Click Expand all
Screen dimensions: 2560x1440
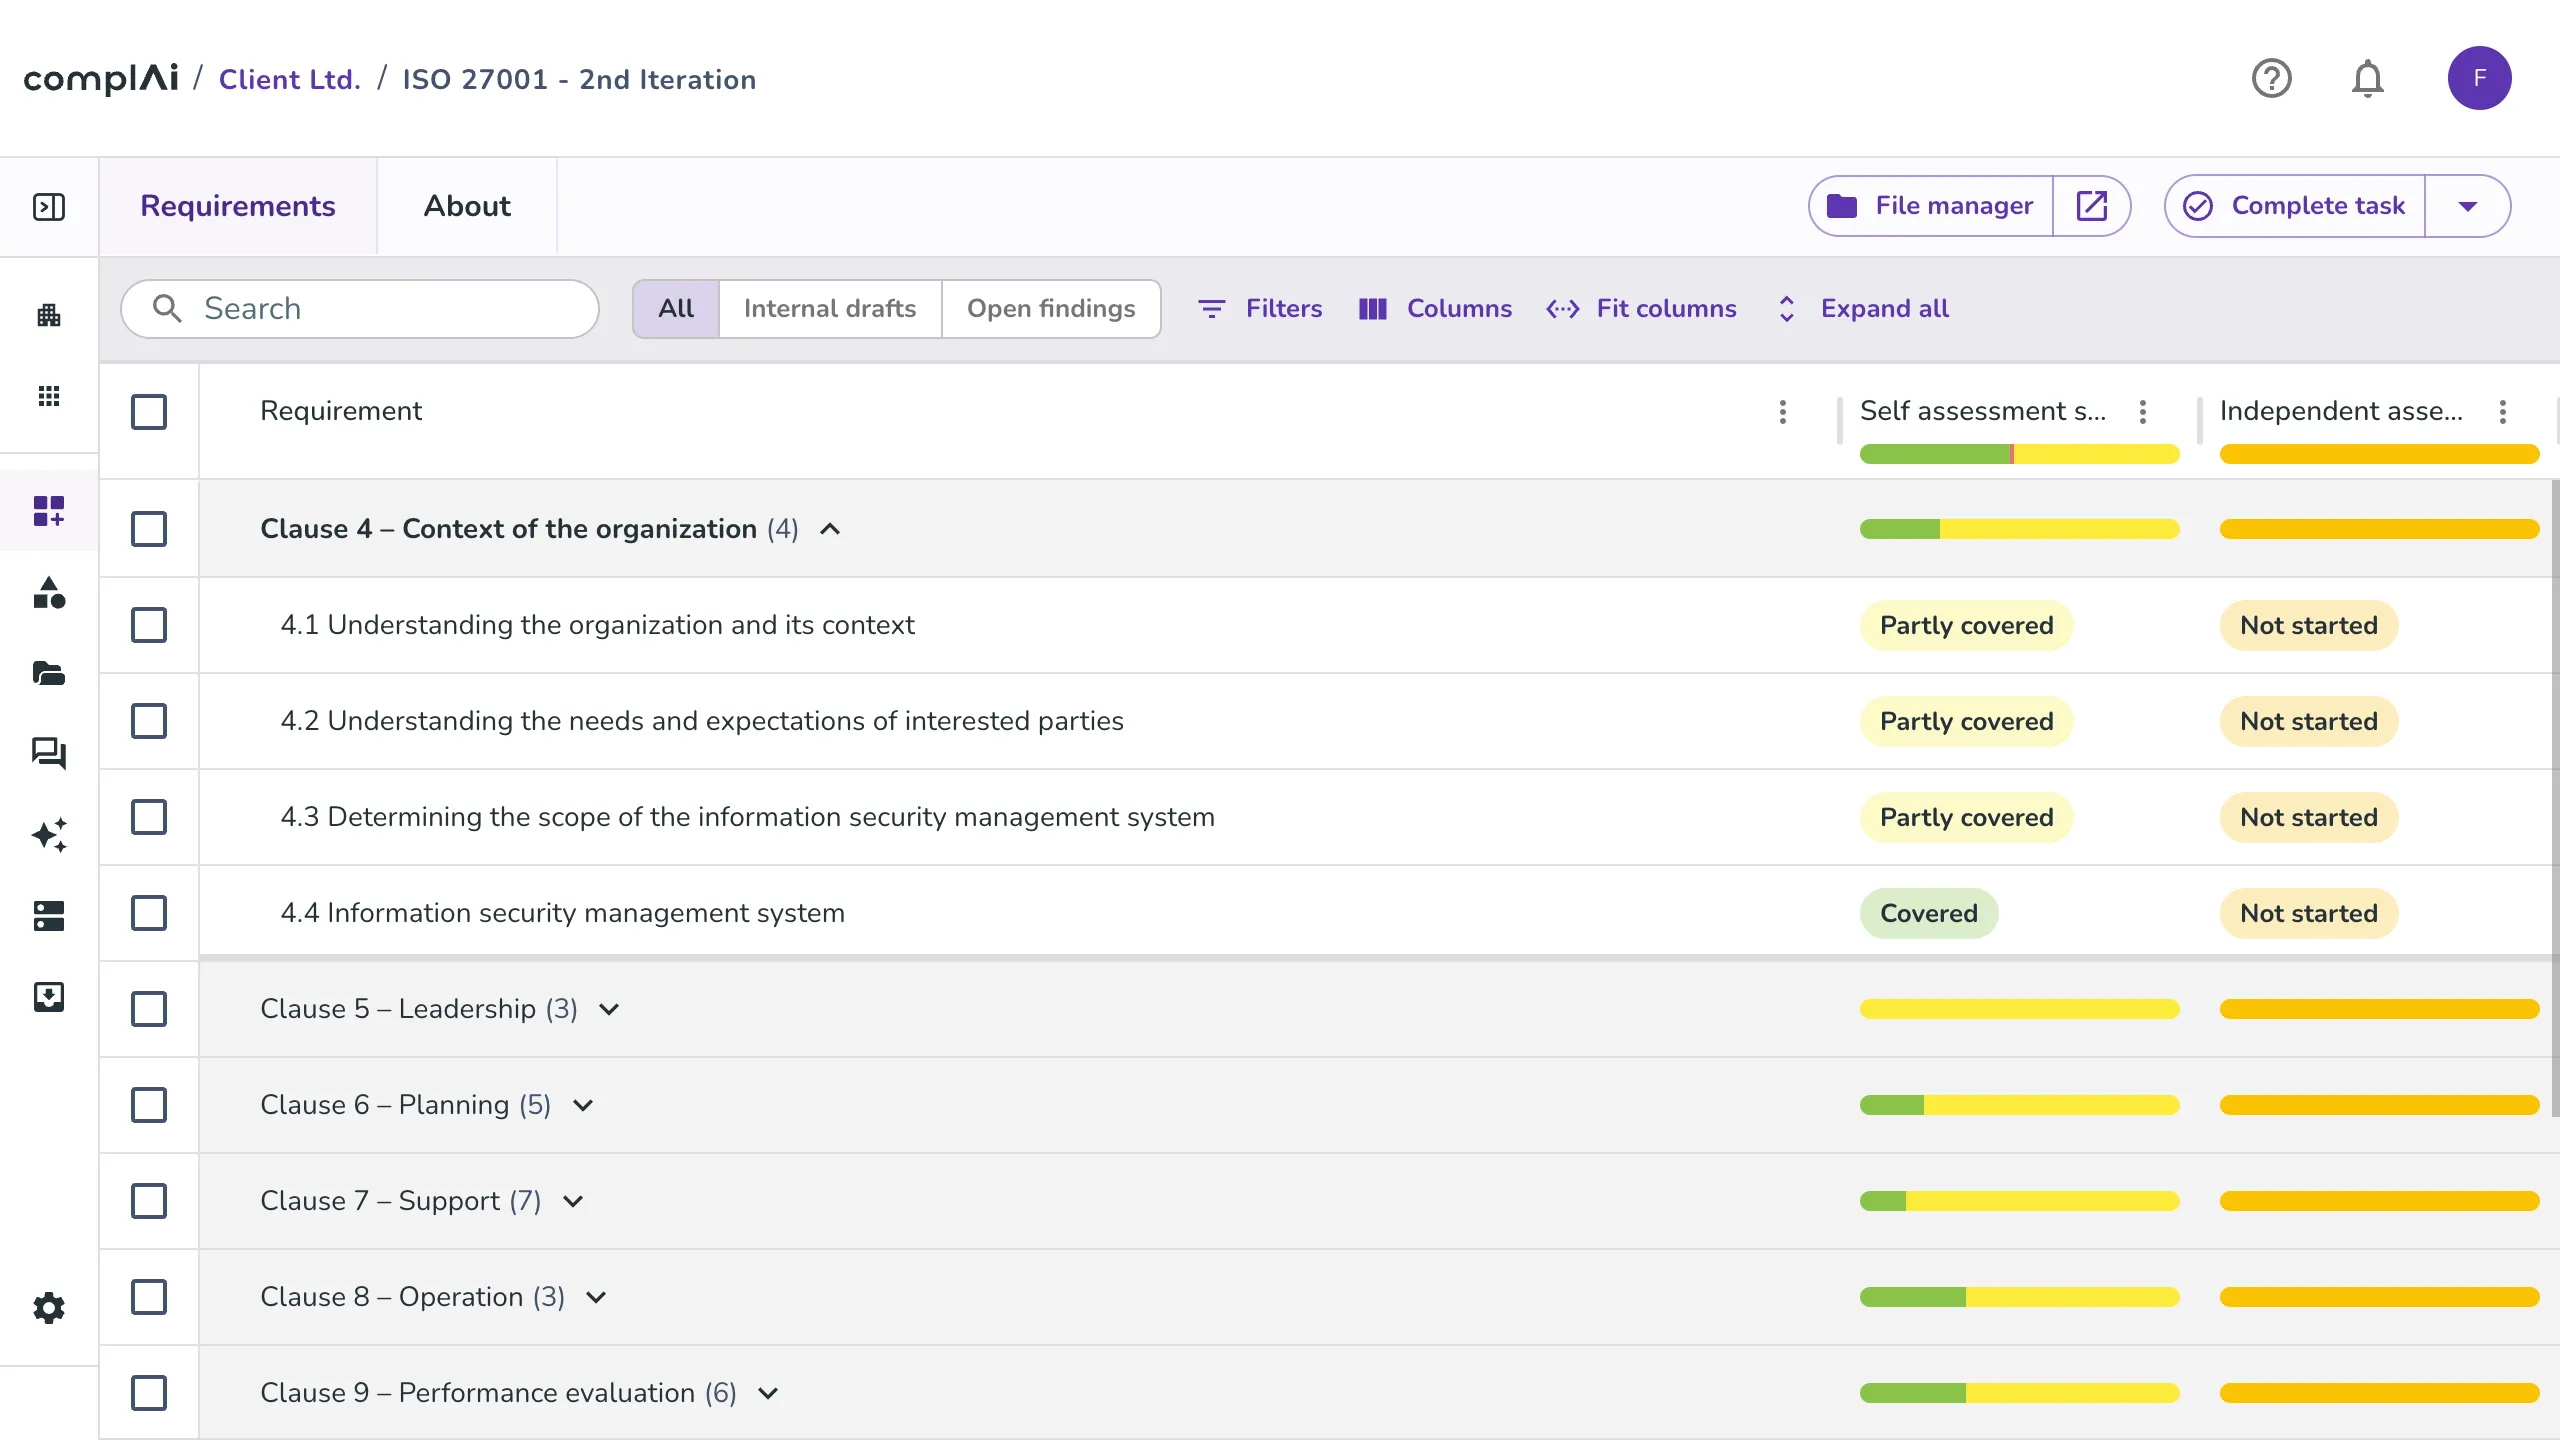(x=1864, y=309)
